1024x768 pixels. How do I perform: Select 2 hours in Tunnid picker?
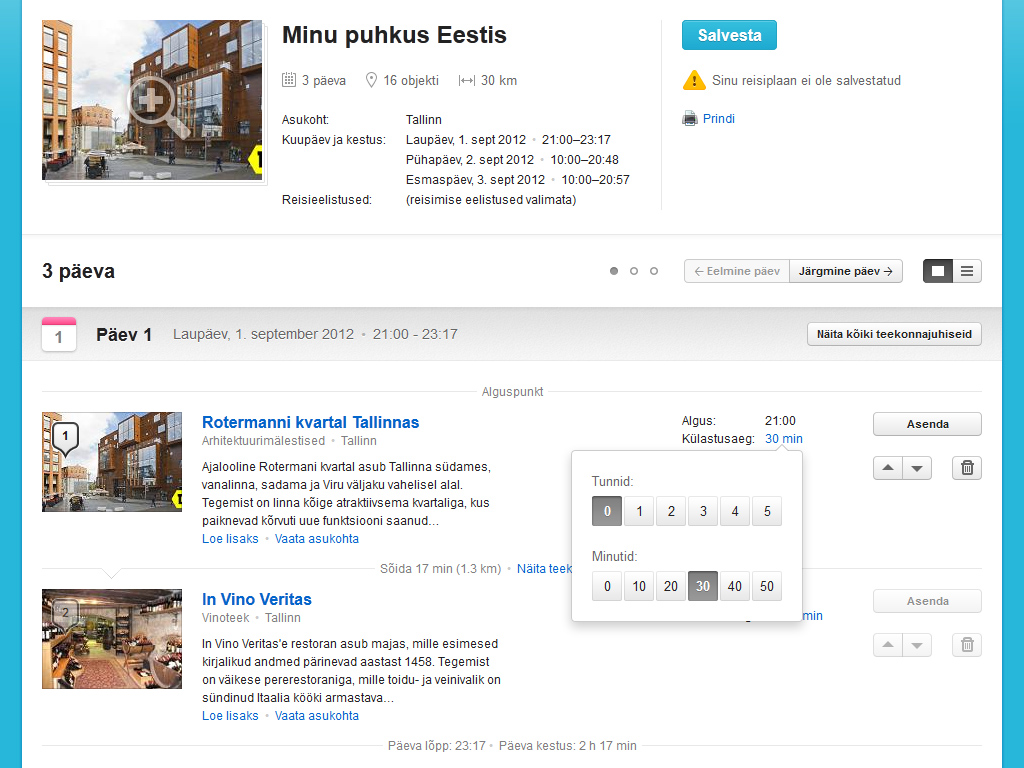coord(671,512)
